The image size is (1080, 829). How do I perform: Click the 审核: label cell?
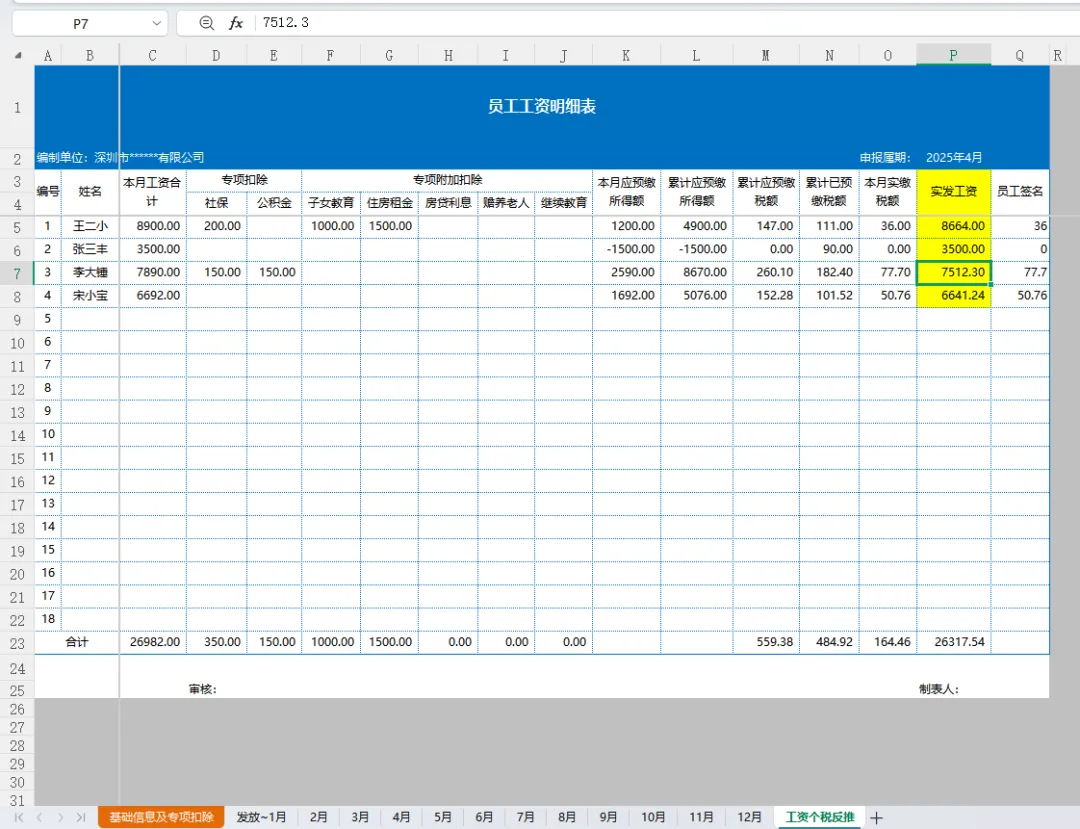tap(202, 689)
